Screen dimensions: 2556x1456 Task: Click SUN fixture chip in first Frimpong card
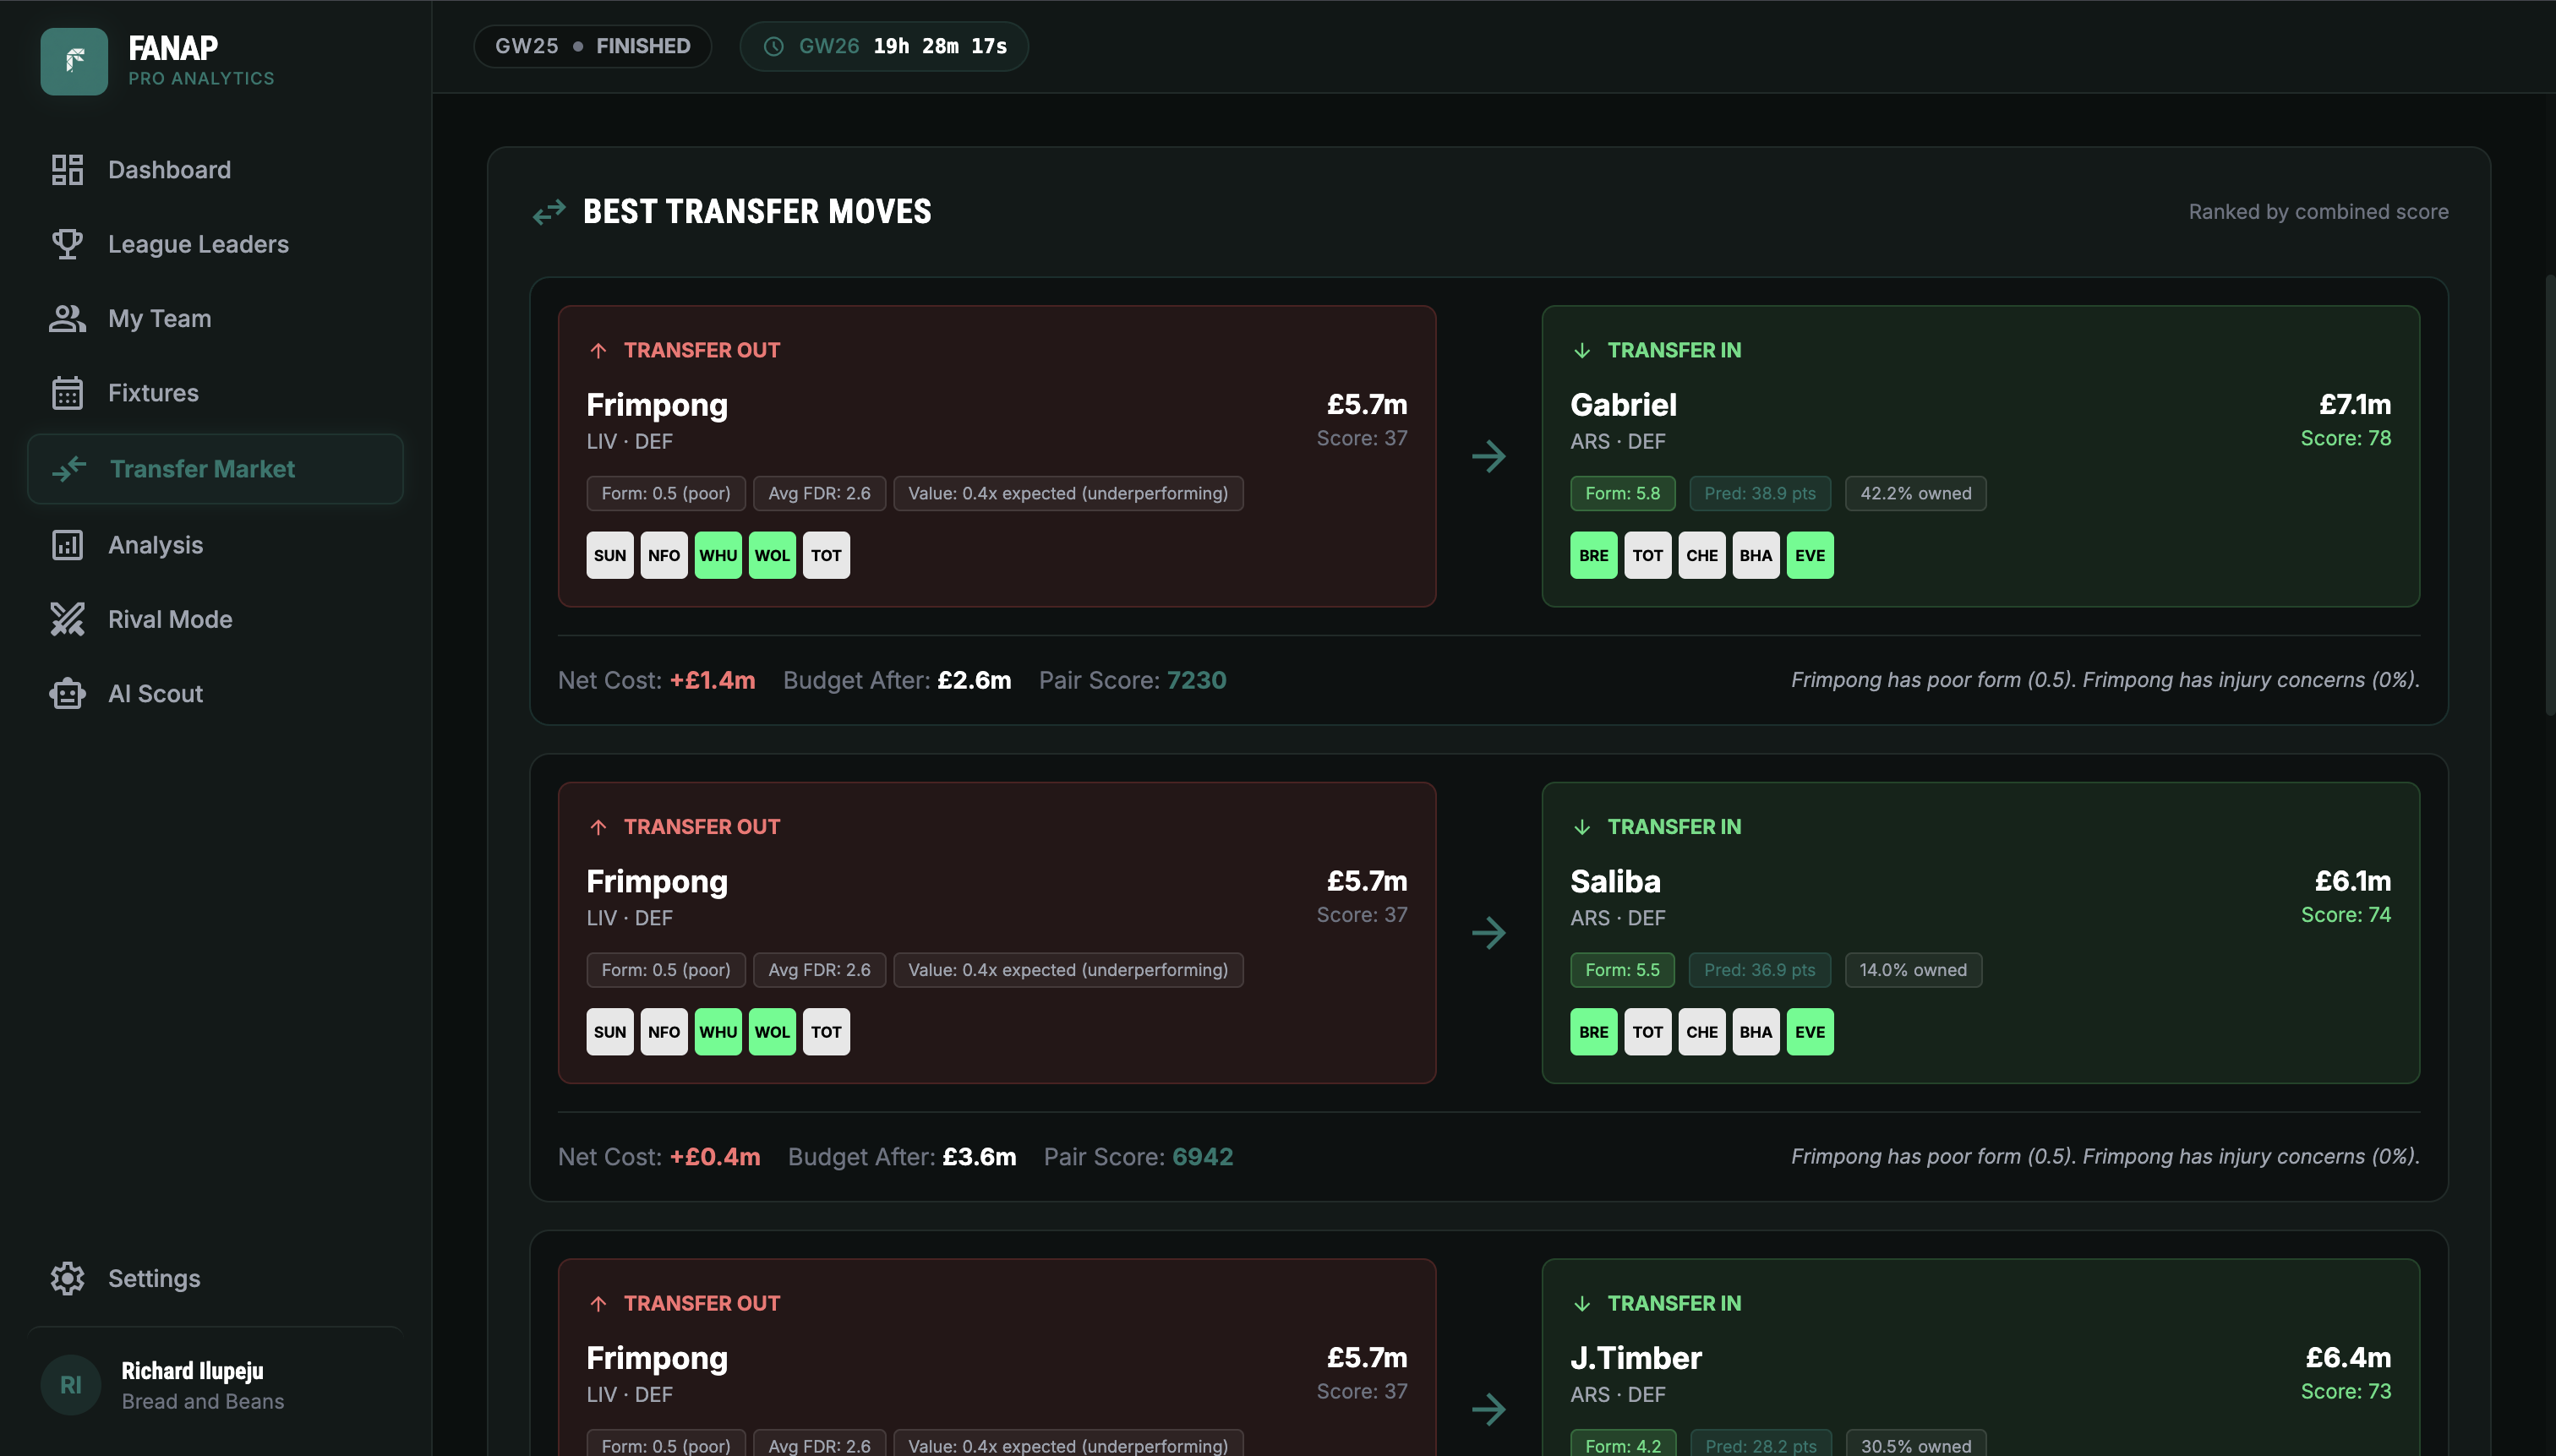pyautogui.click(x=610, y=555)
